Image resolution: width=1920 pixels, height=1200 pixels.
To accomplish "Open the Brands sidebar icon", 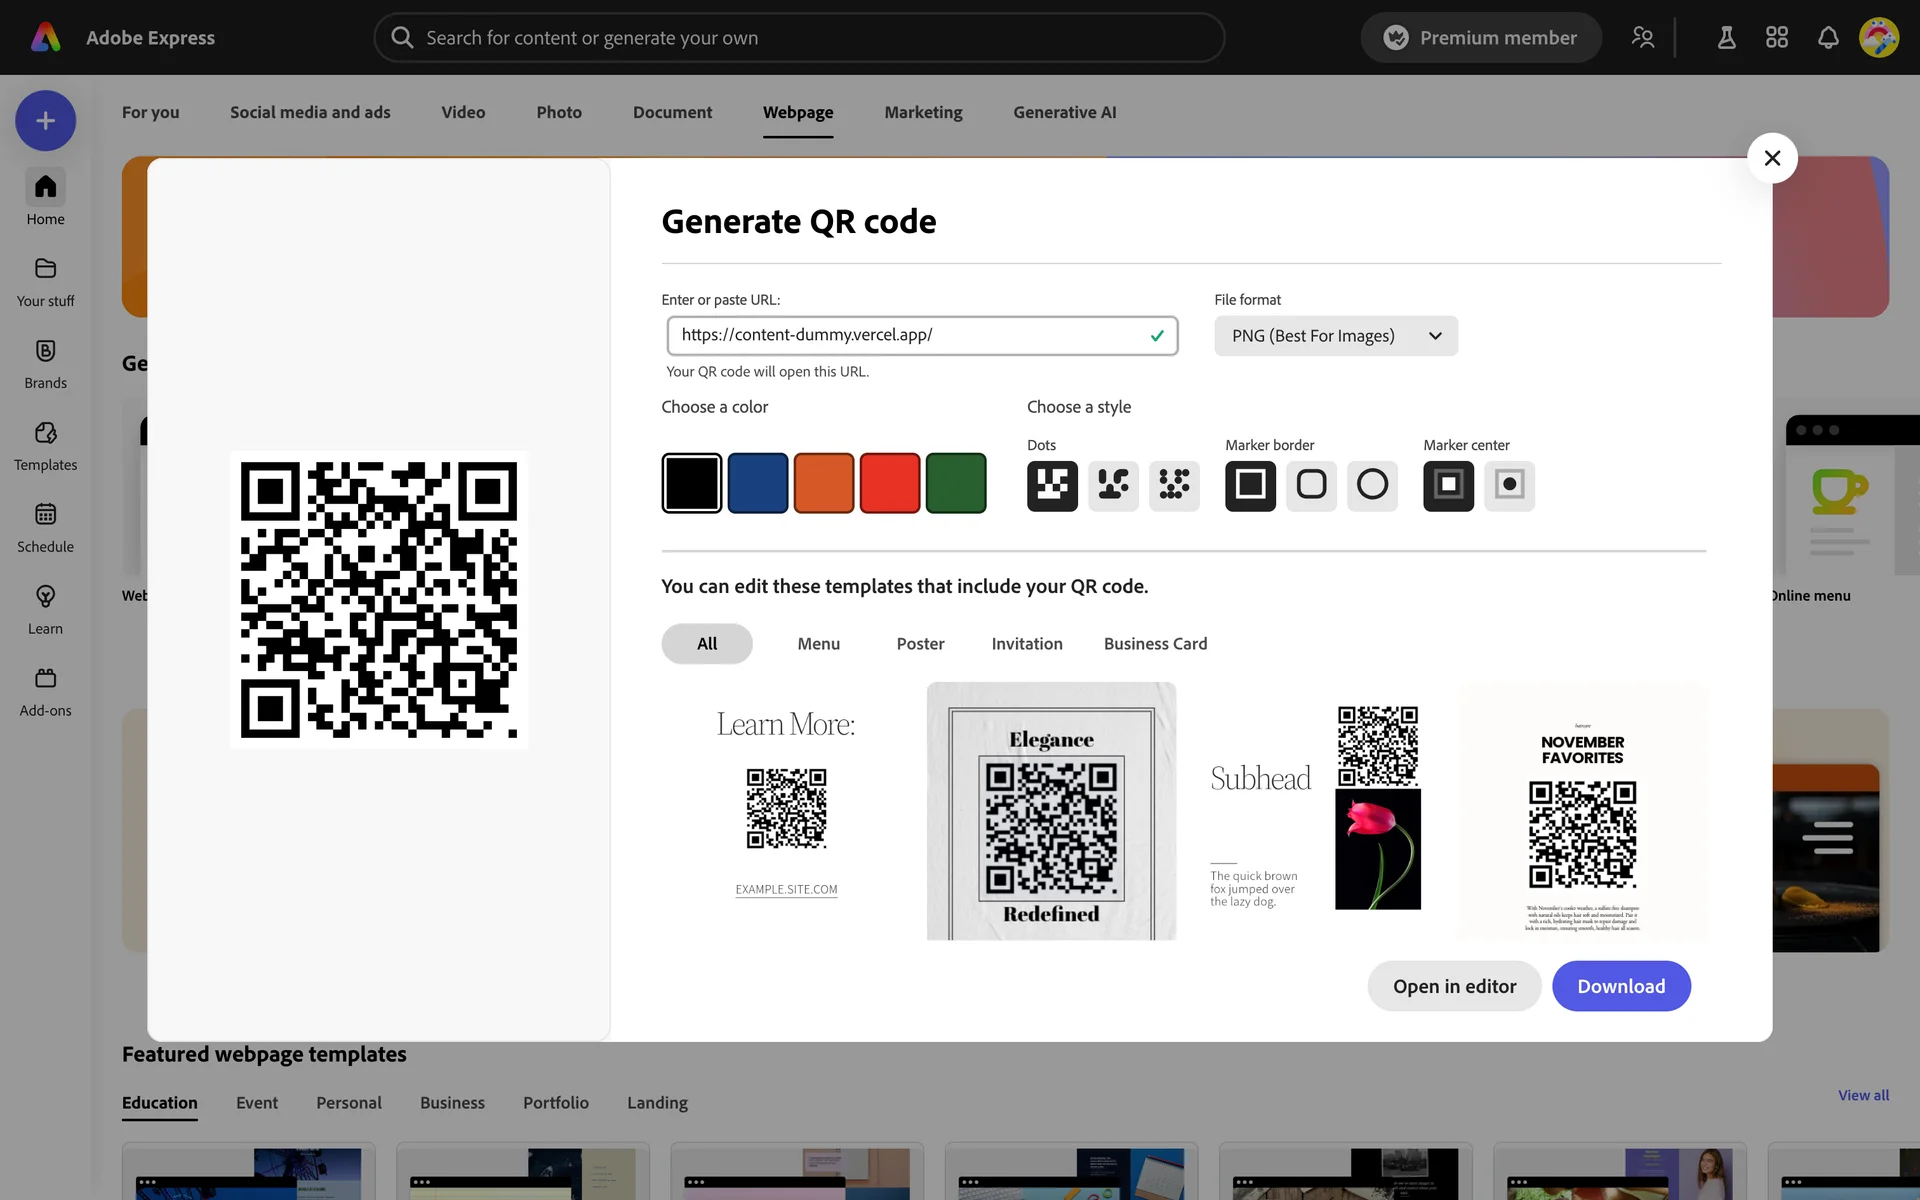I will pos(45,352).
